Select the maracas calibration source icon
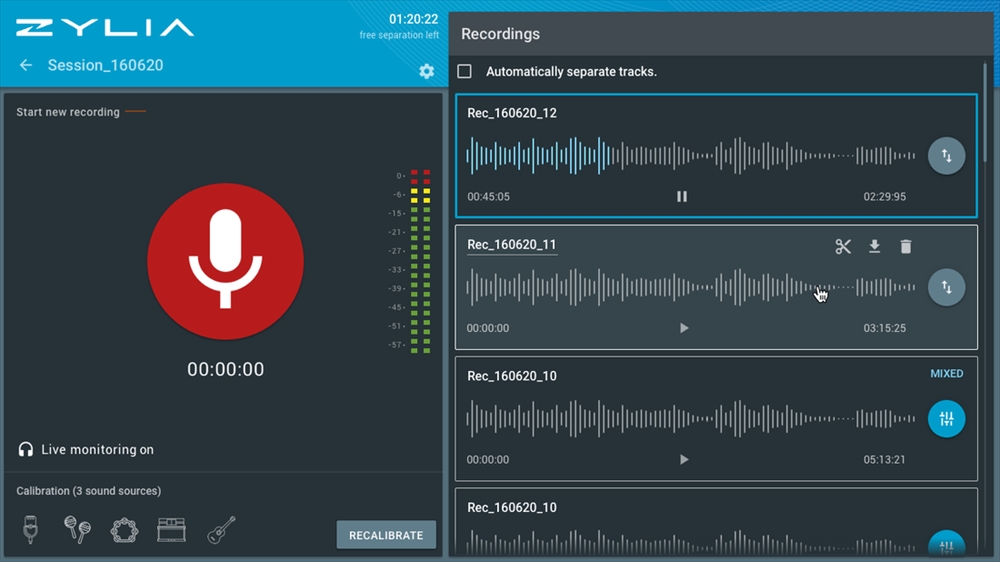 [x=77, y=529]
